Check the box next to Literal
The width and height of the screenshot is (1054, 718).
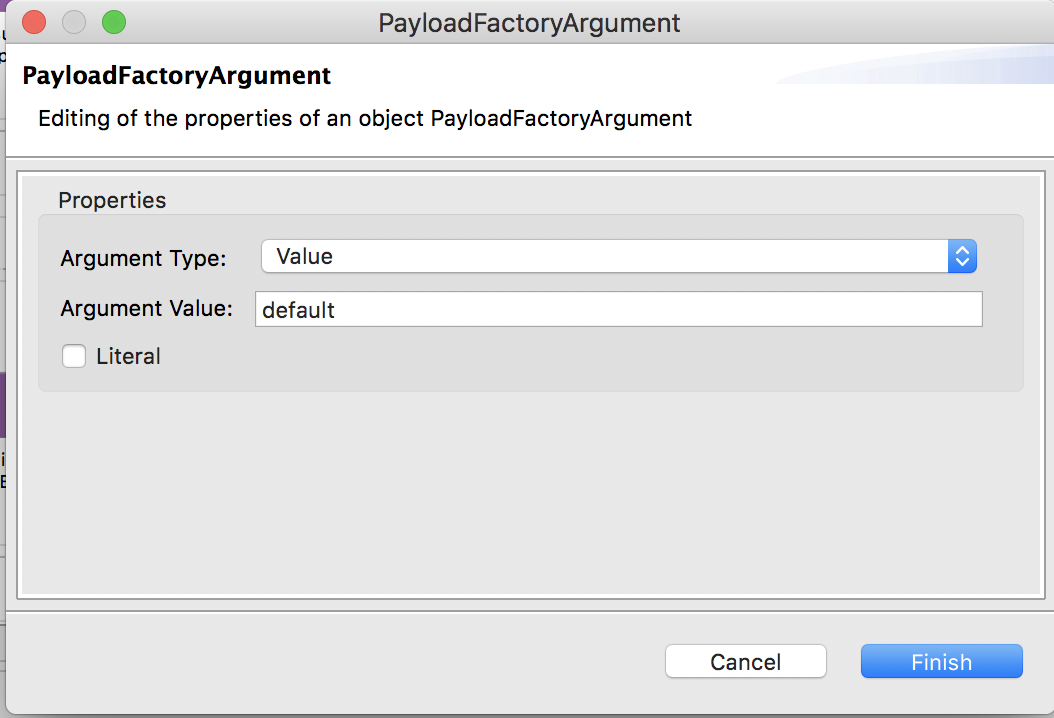tap(74, 356)
